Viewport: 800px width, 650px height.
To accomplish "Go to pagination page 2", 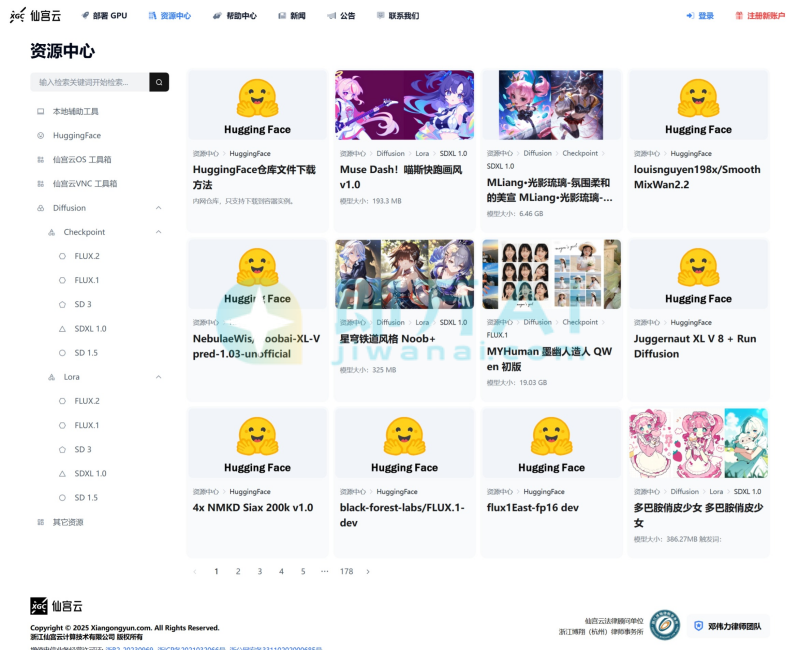I will 238,571.
